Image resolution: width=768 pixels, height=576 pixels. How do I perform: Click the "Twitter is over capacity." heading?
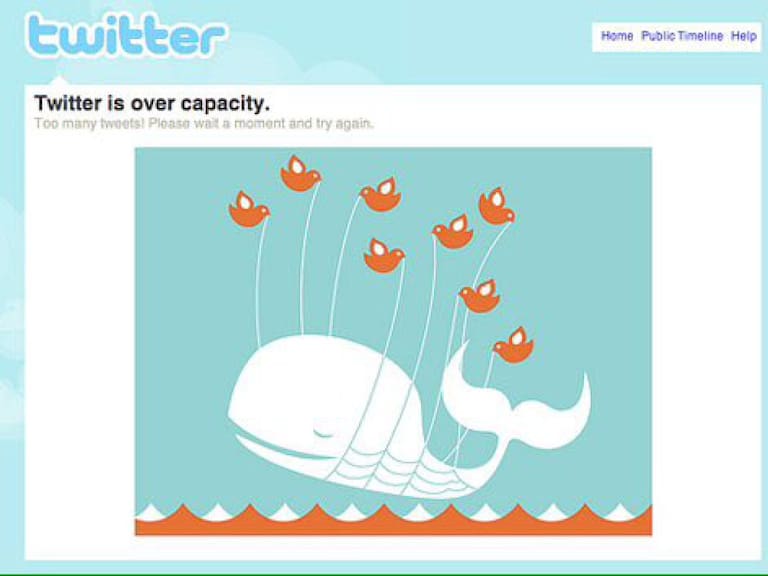pyautogui.click(x=152, y=103)
